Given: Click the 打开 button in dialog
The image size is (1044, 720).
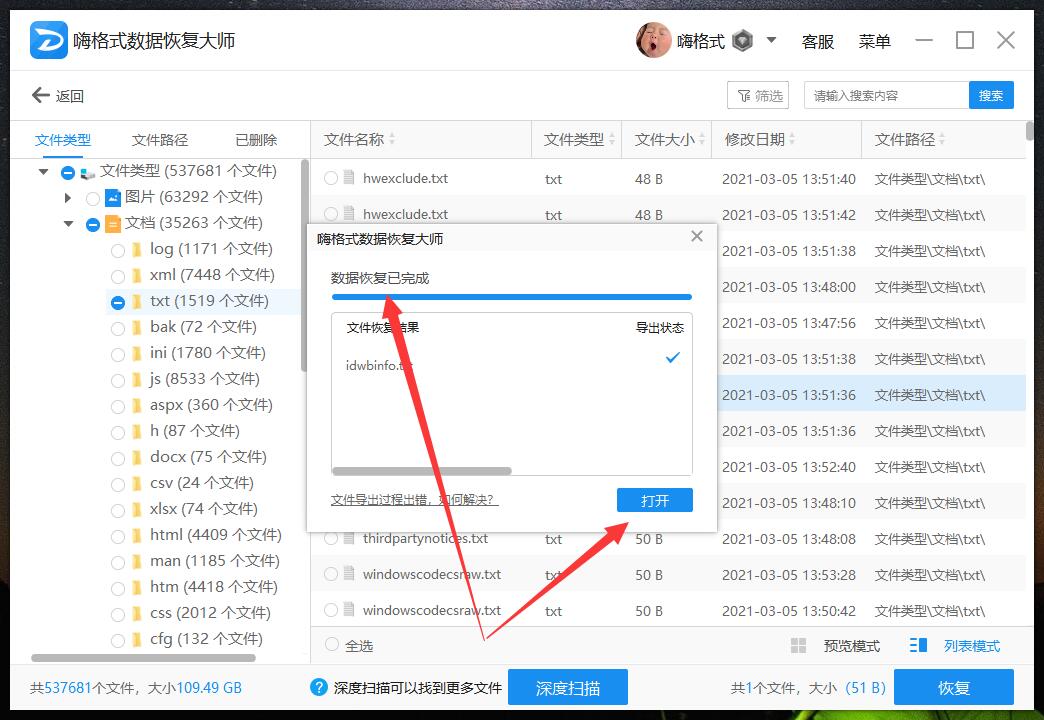Looking at the screenshot, I should [x=654, y=500].
